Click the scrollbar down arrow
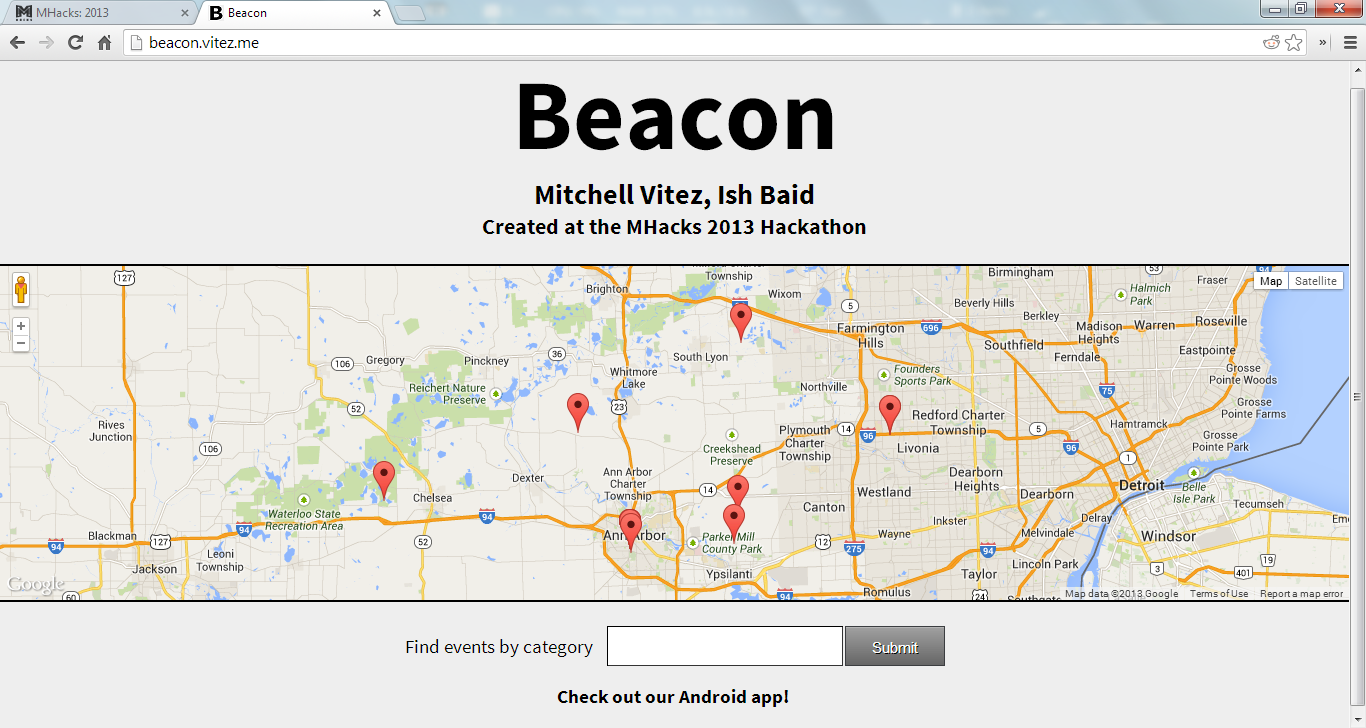The width and height of the screenshot is (1366, 728). (1357, 719)
